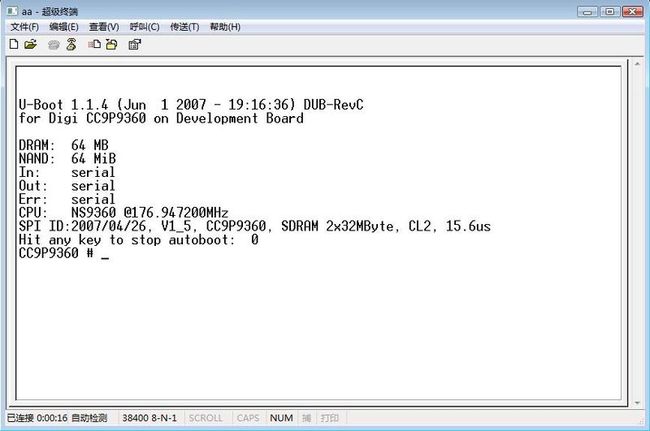Image resolution: width=650 pixels, height=431 pixels.
Task: Click the New connection toolbar icon
Action: (x=14, y=44)
